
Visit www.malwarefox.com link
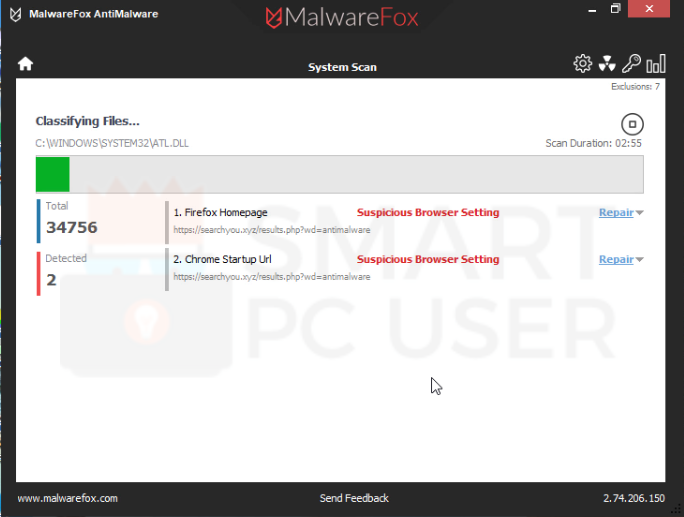tap(68, 498)
